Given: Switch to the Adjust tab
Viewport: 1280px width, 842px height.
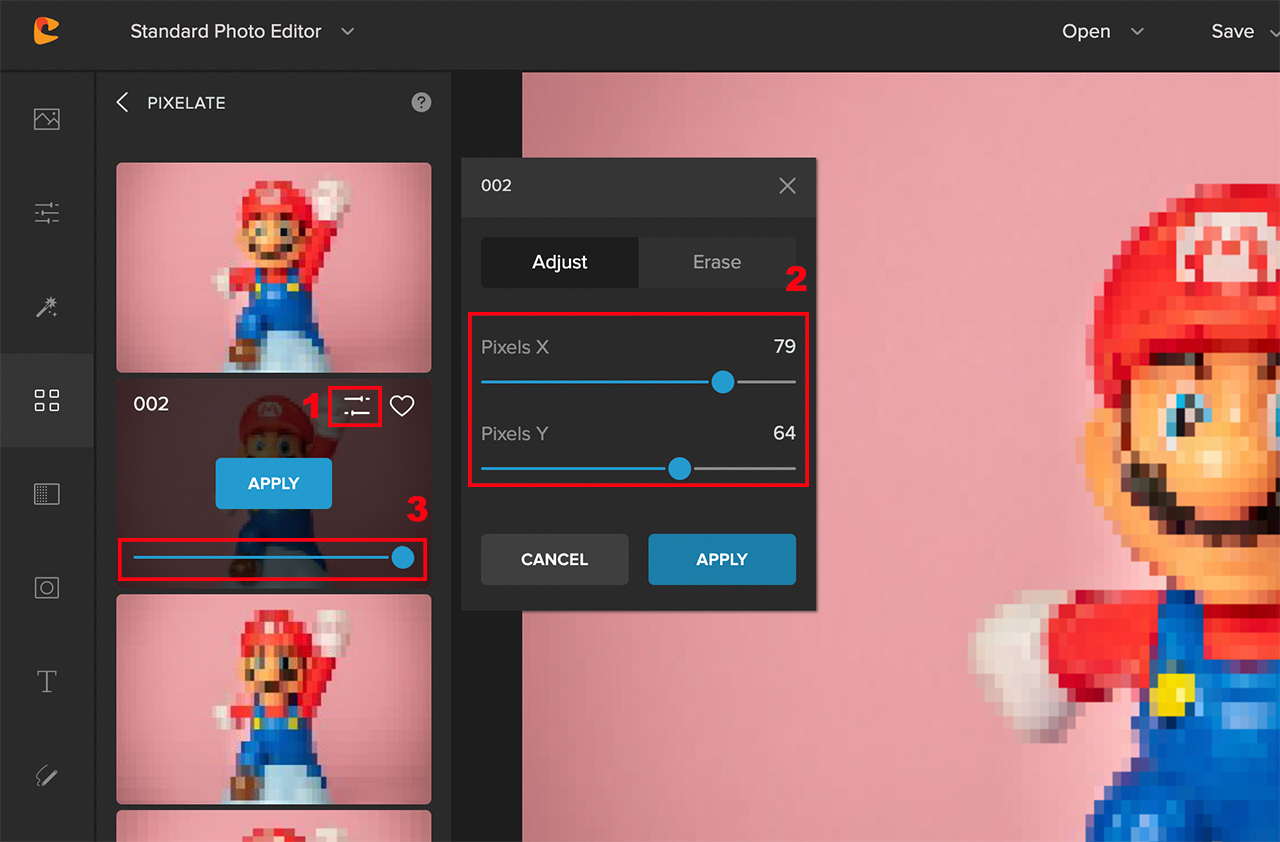Looking at the screenshot, I should 558,262.
